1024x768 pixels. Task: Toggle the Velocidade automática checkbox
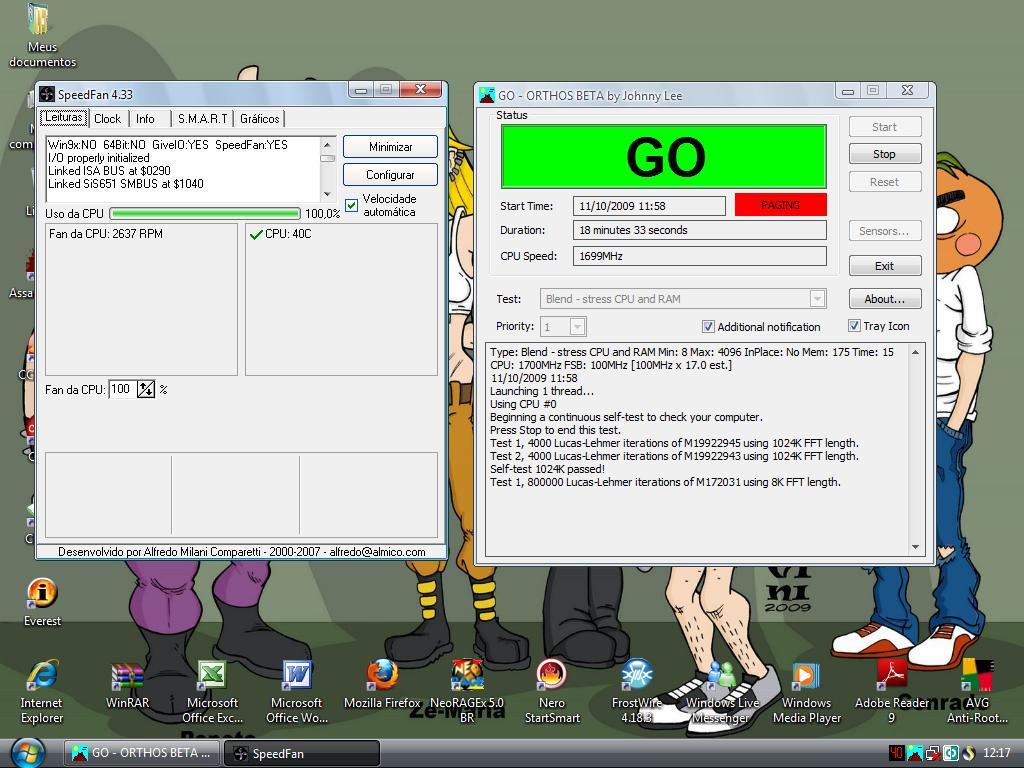[351, 206]
